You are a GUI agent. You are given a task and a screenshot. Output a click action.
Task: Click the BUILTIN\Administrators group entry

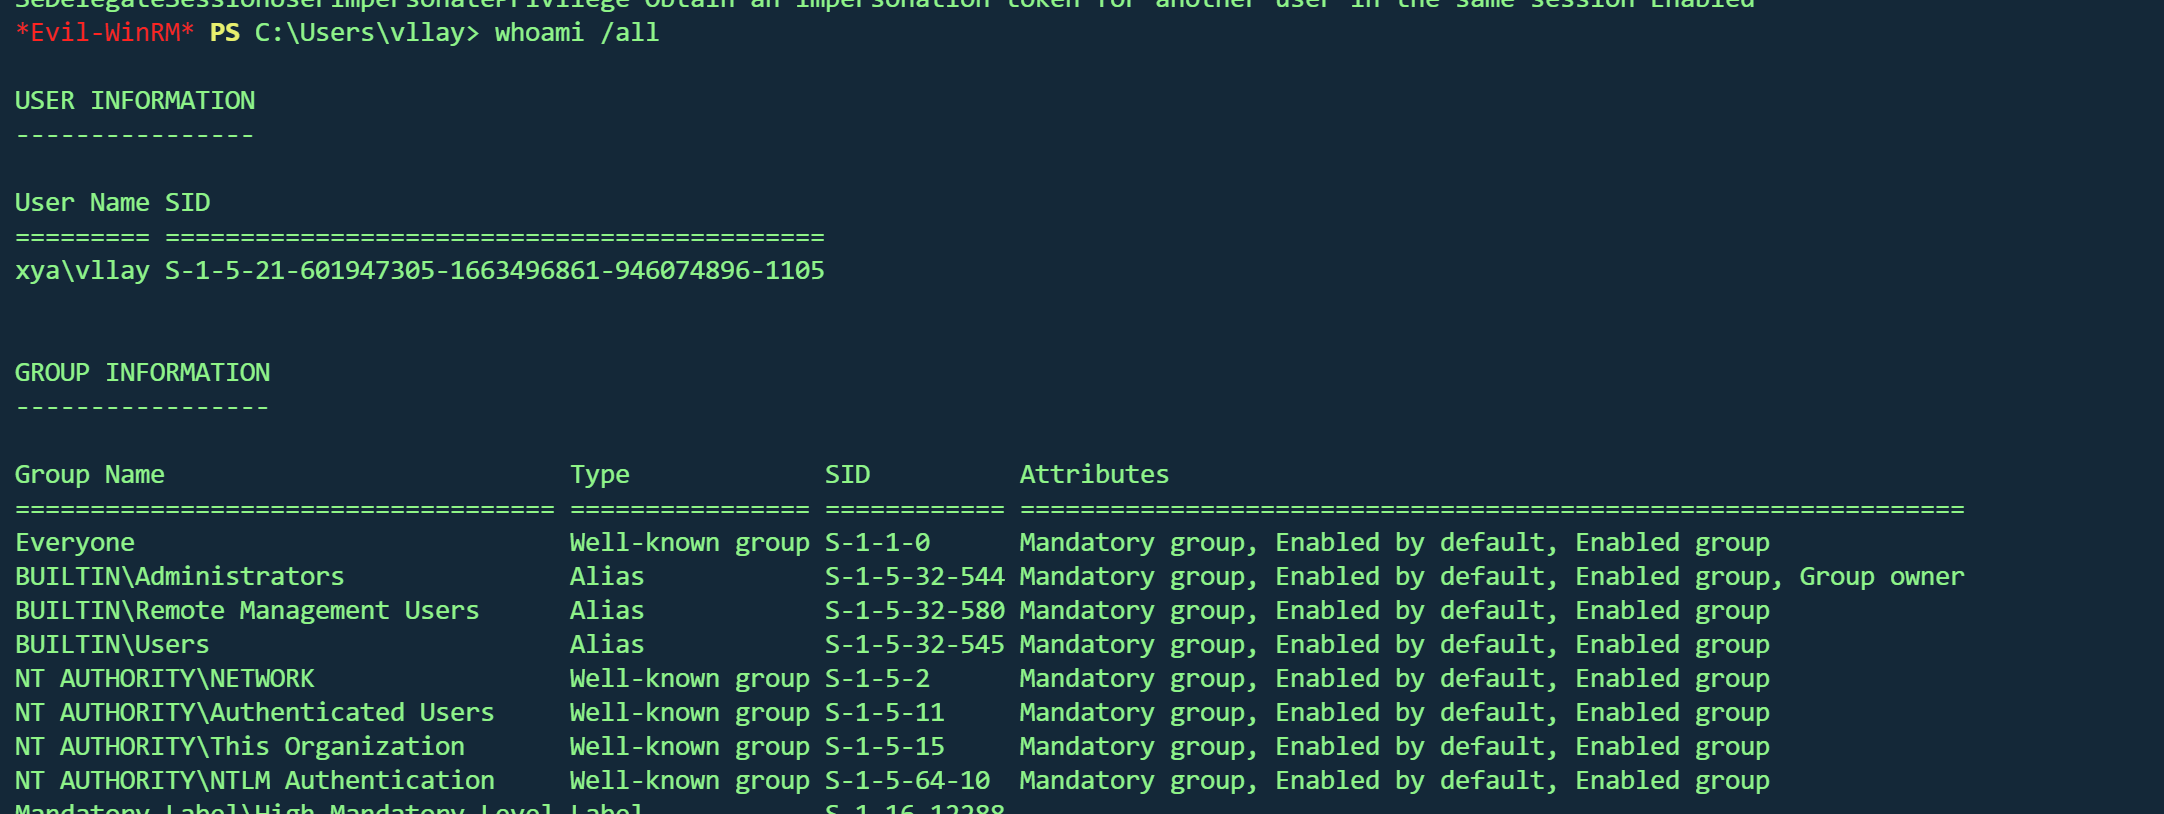pyautogui.click(x=180, y=577)
